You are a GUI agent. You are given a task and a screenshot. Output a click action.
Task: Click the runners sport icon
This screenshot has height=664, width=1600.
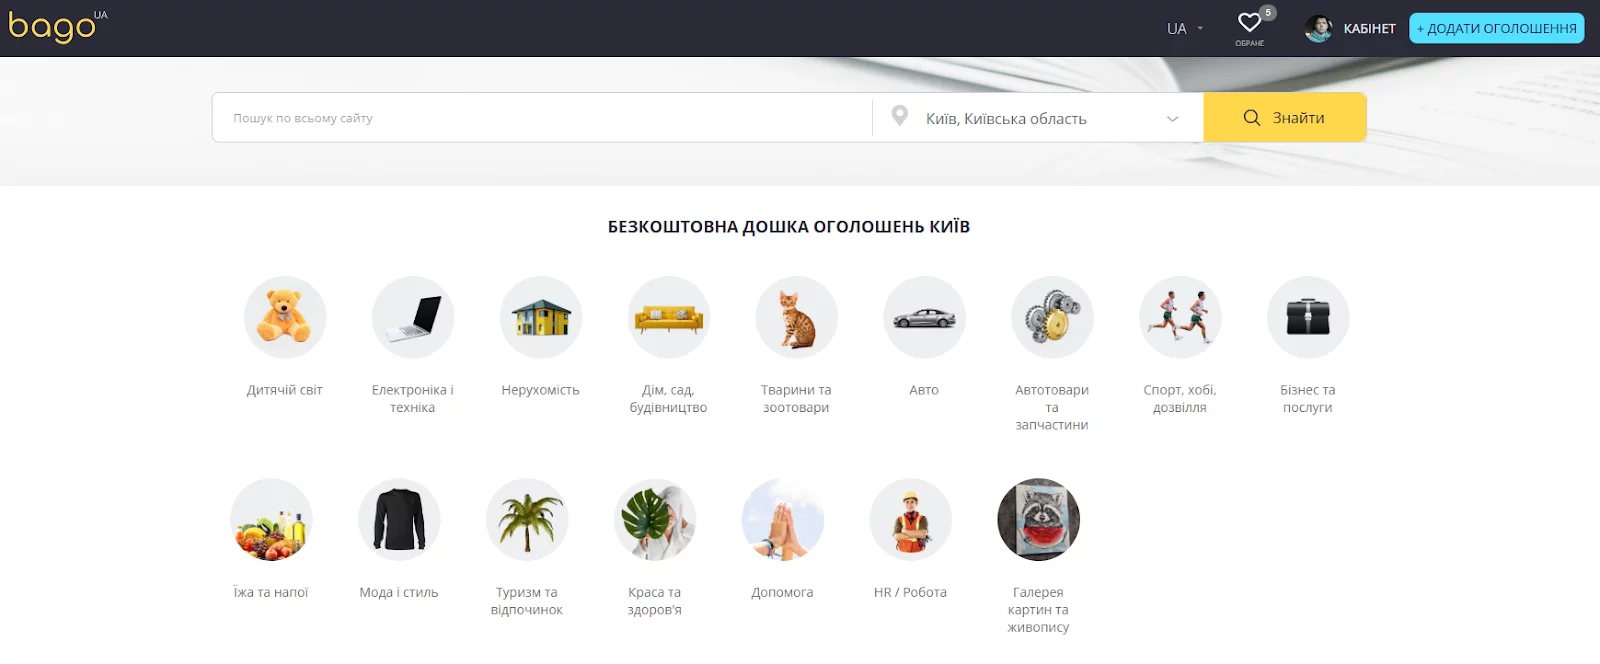1181,317
